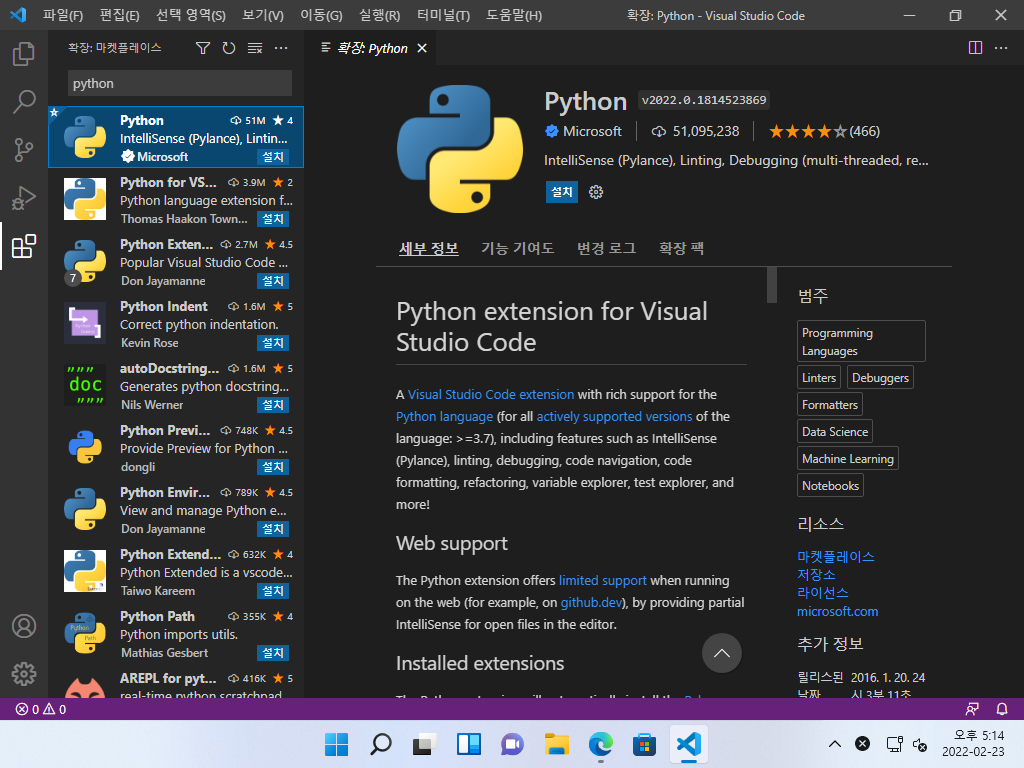Click the extension search box with python
The image size is (1024, 768).
tap(180, 84)
